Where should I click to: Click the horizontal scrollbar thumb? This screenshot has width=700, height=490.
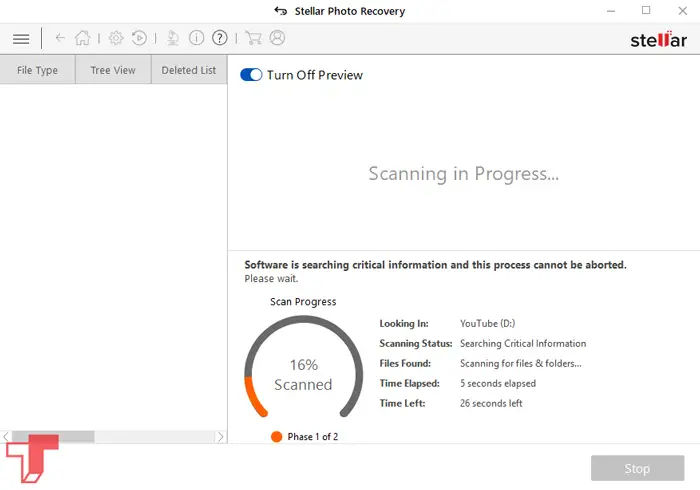point(53,436)
